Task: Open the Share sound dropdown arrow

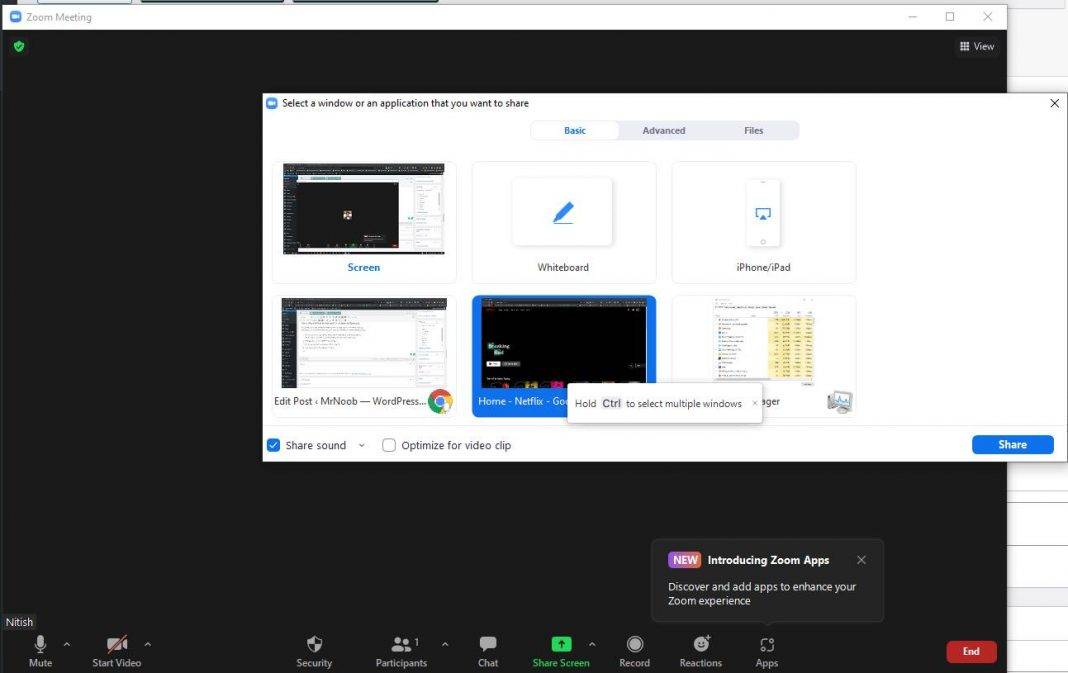Action: (361, 445)
